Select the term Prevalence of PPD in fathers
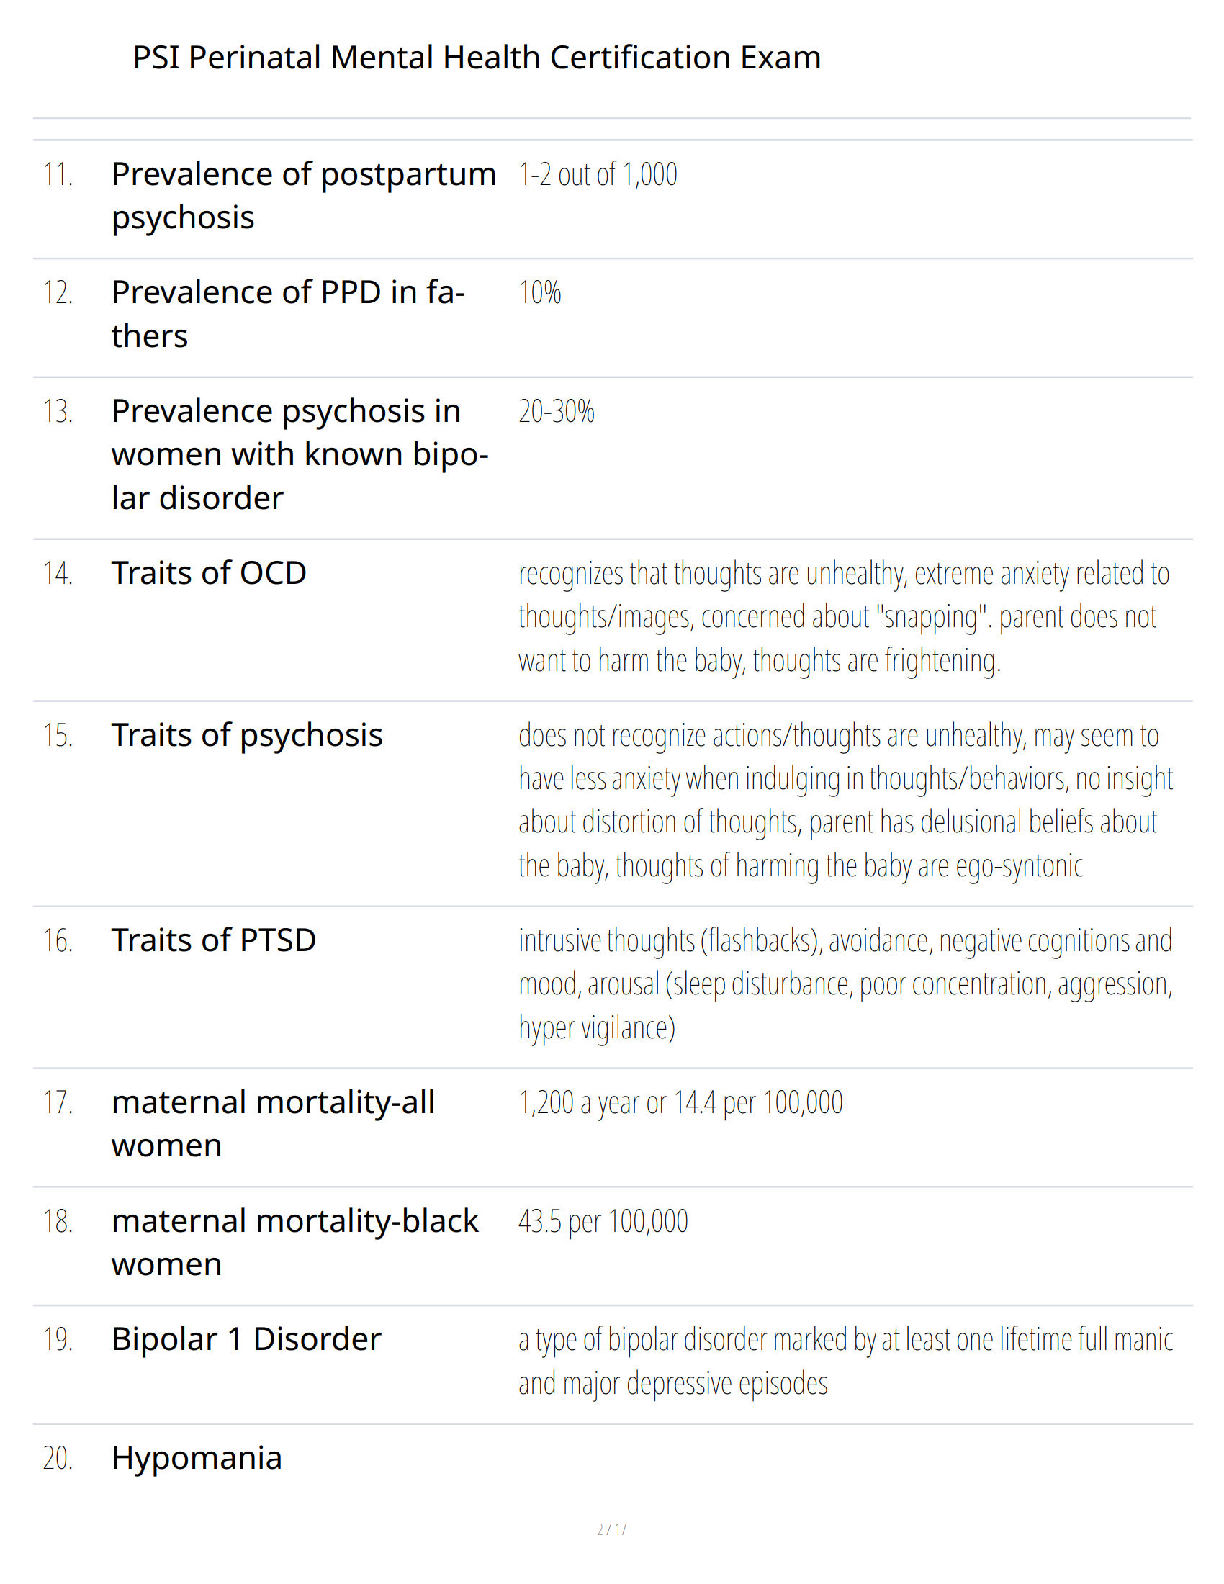 click(288, 314)
